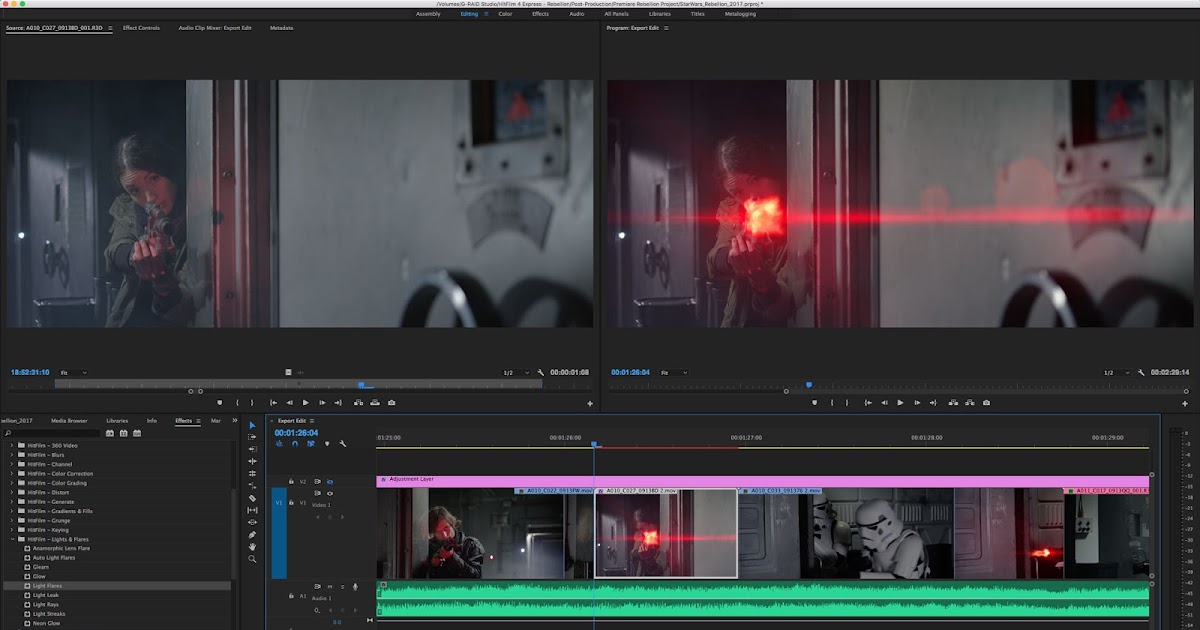Toggle V2 track output eye
1200x630 pixels.
330,481
